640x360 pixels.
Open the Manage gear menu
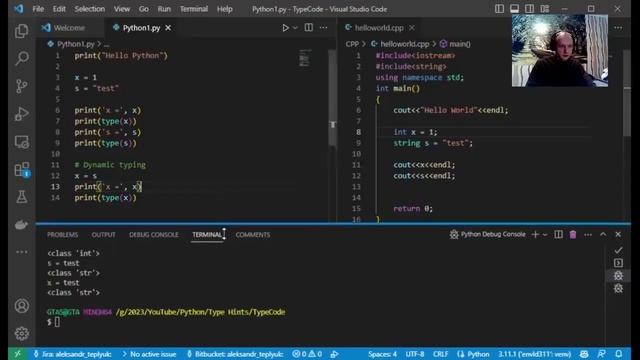tap(22, 333)
